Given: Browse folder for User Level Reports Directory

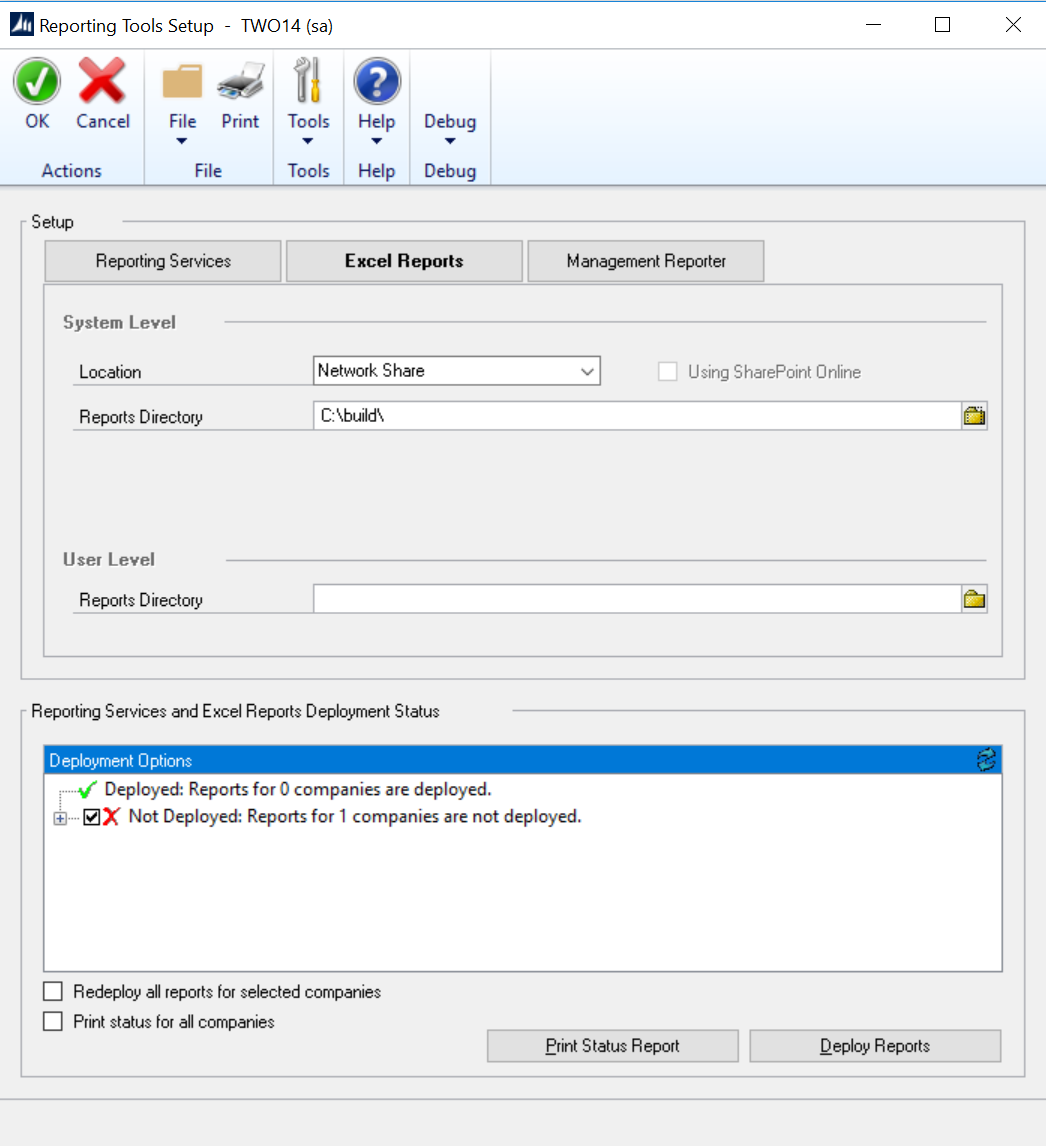Looking at the screenshot, I should 974,599.
